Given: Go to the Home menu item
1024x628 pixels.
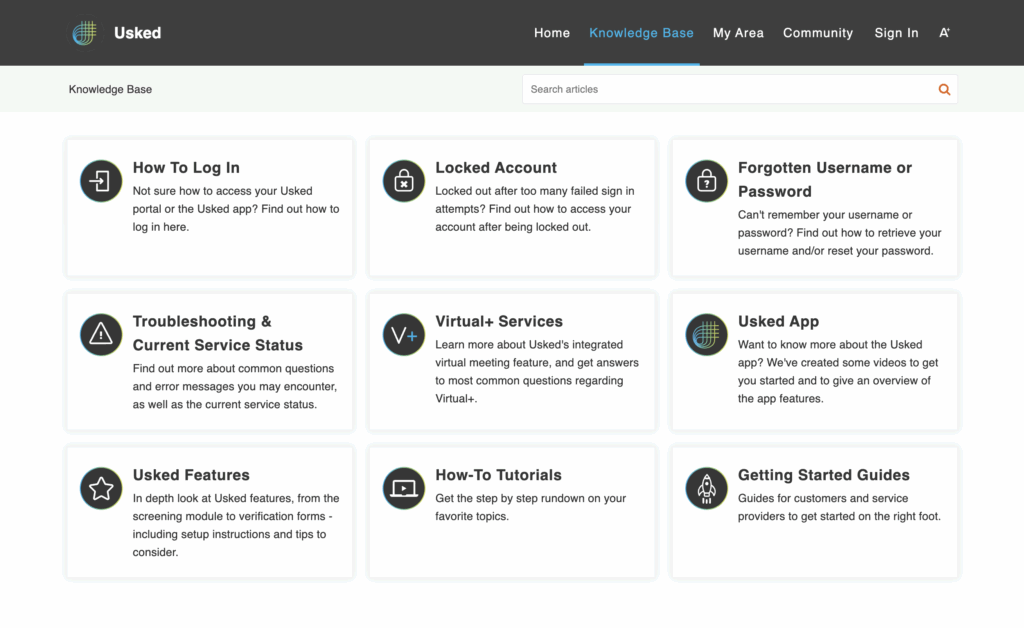Looking at the screenshot, I should pyautogui.click(x=552, y=33).
